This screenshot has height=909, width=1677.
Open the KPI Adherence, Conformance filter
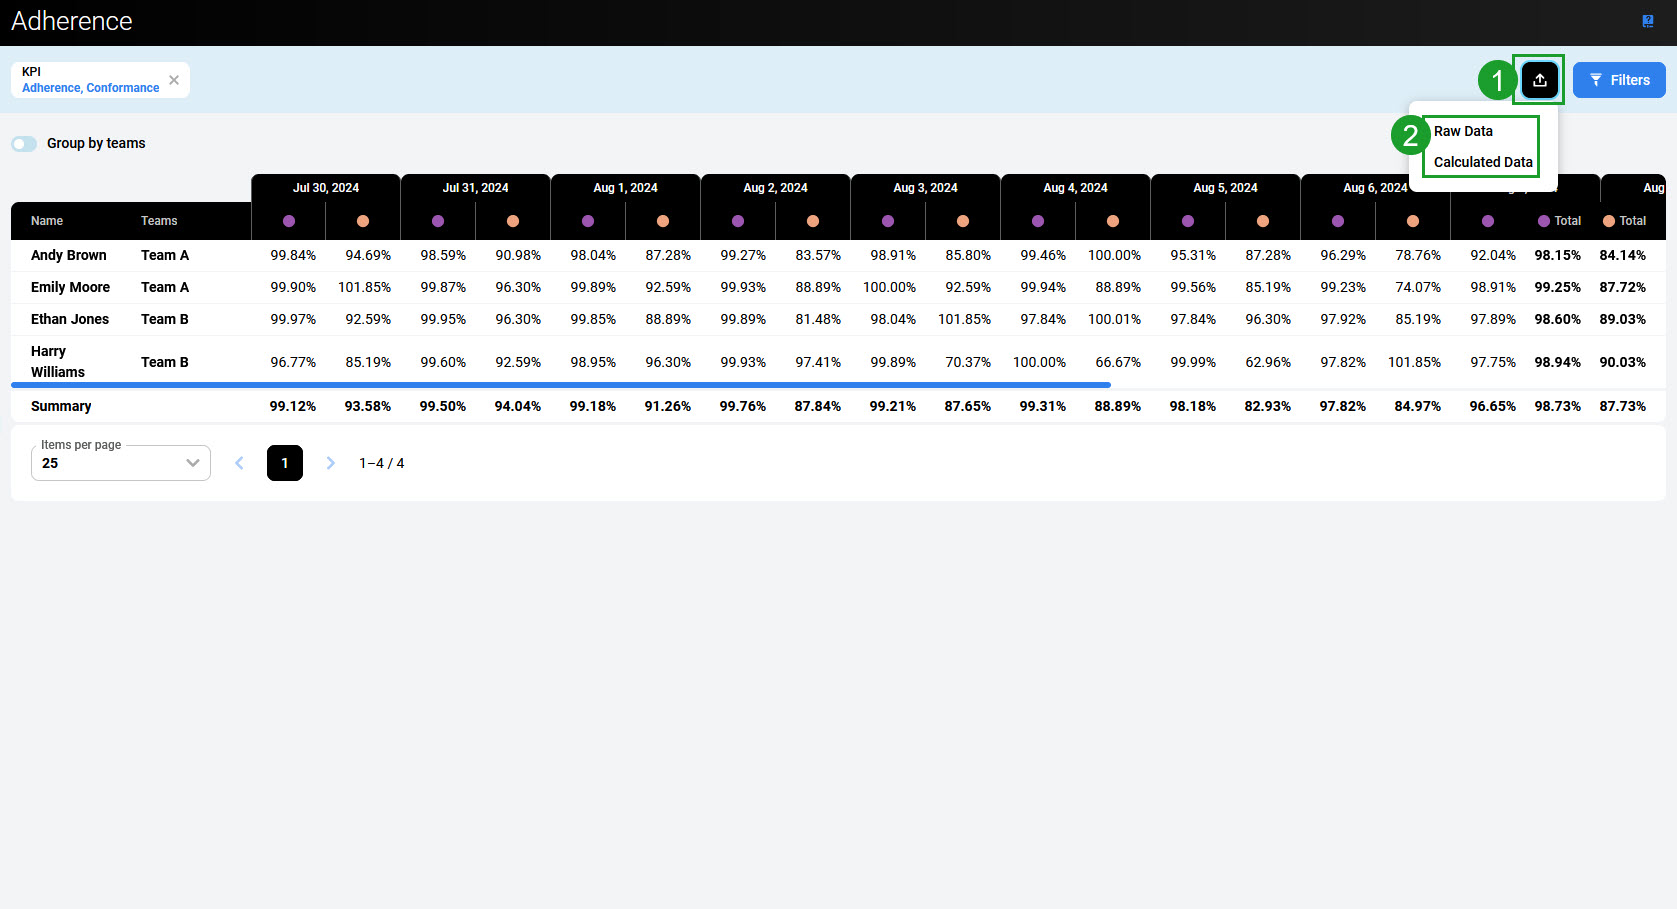[x=90, y=80]
